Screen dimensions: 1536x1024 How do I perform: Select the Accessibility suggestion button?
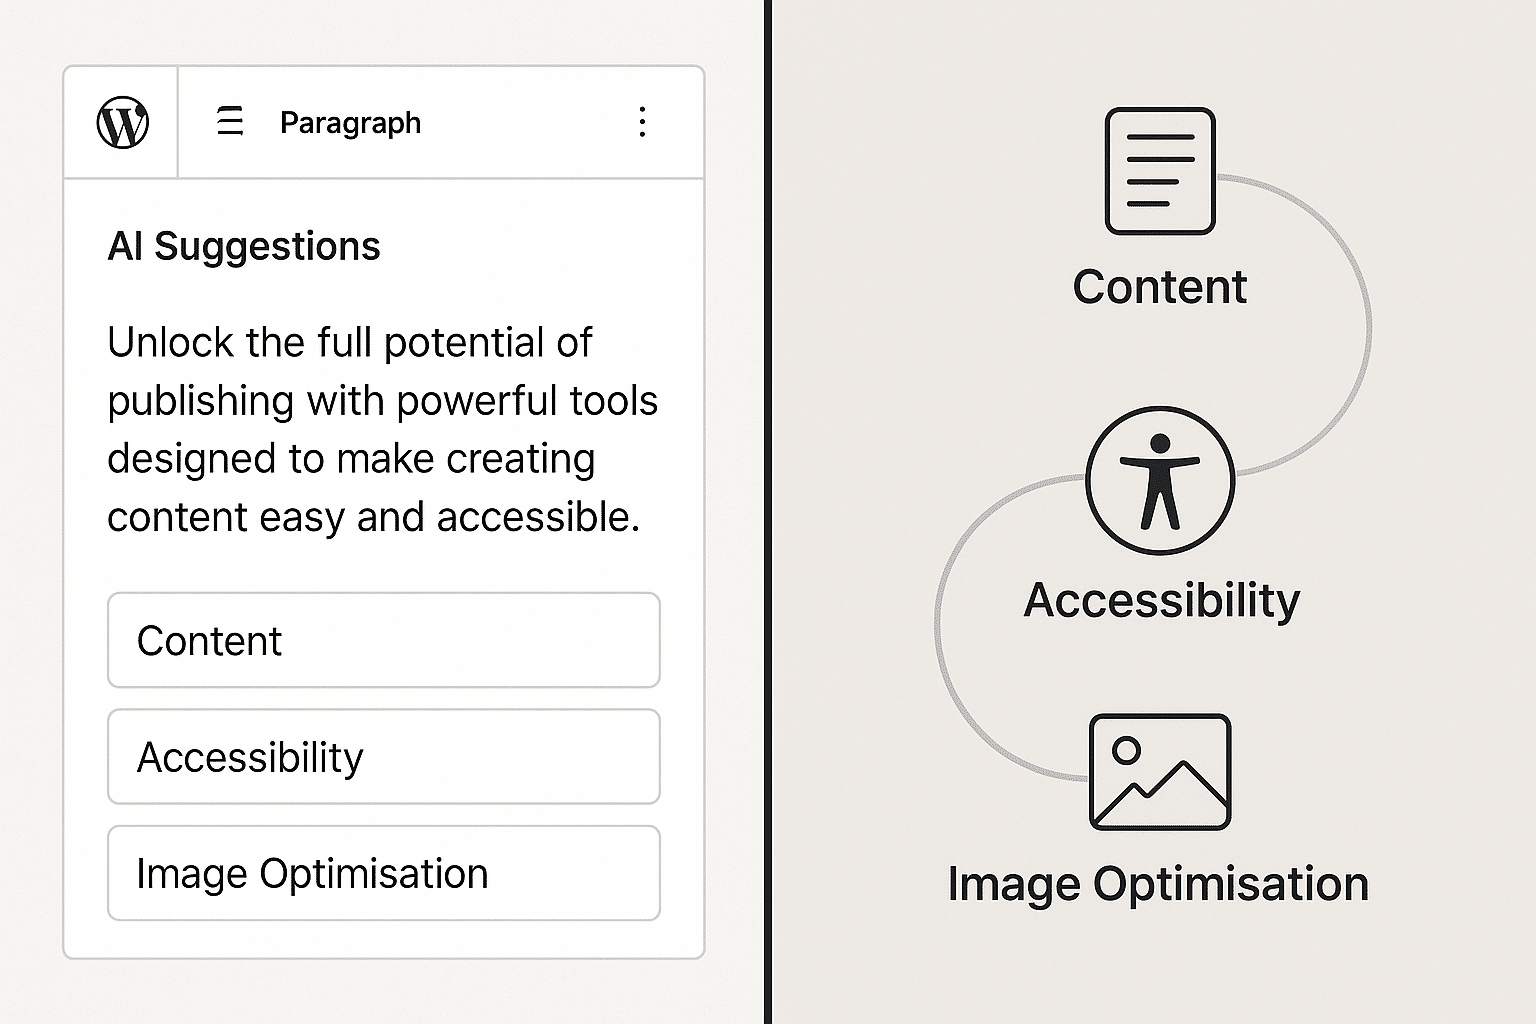click(384, 757)
